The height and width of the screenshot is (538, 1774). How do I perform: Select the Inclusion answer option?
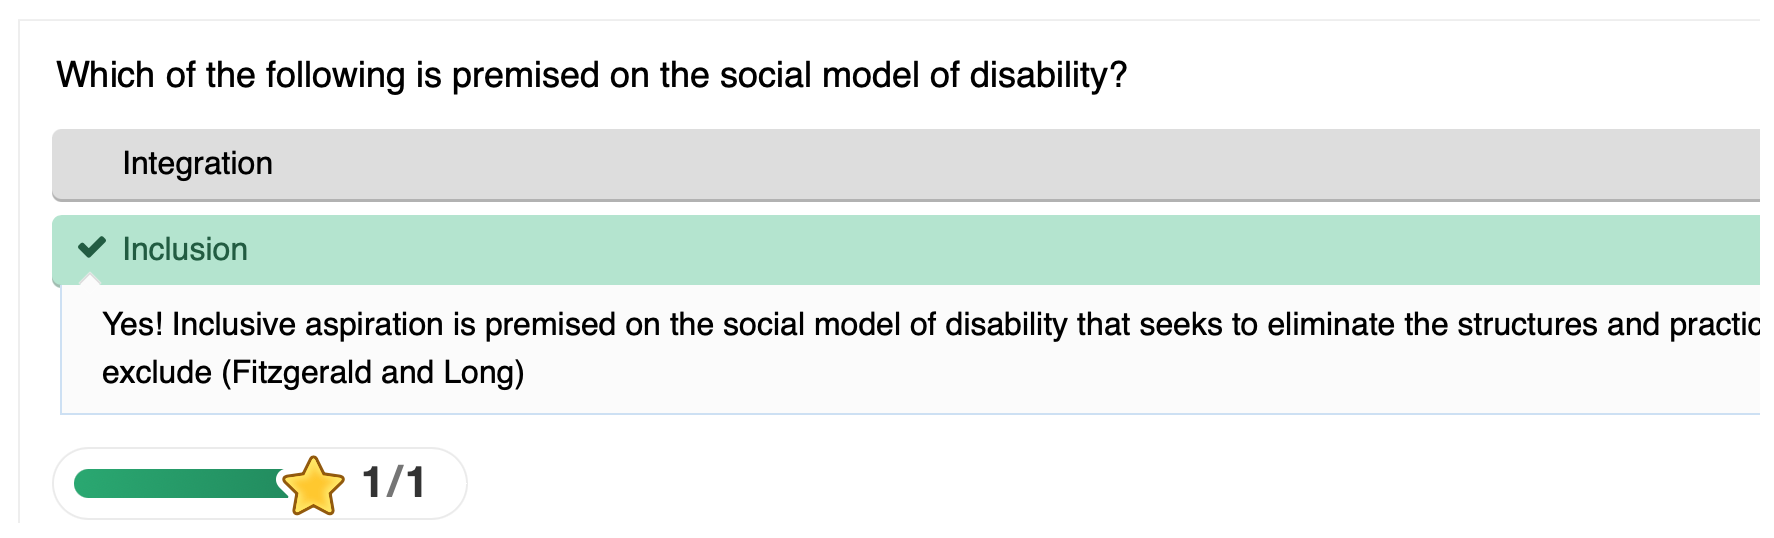(906, 250)
